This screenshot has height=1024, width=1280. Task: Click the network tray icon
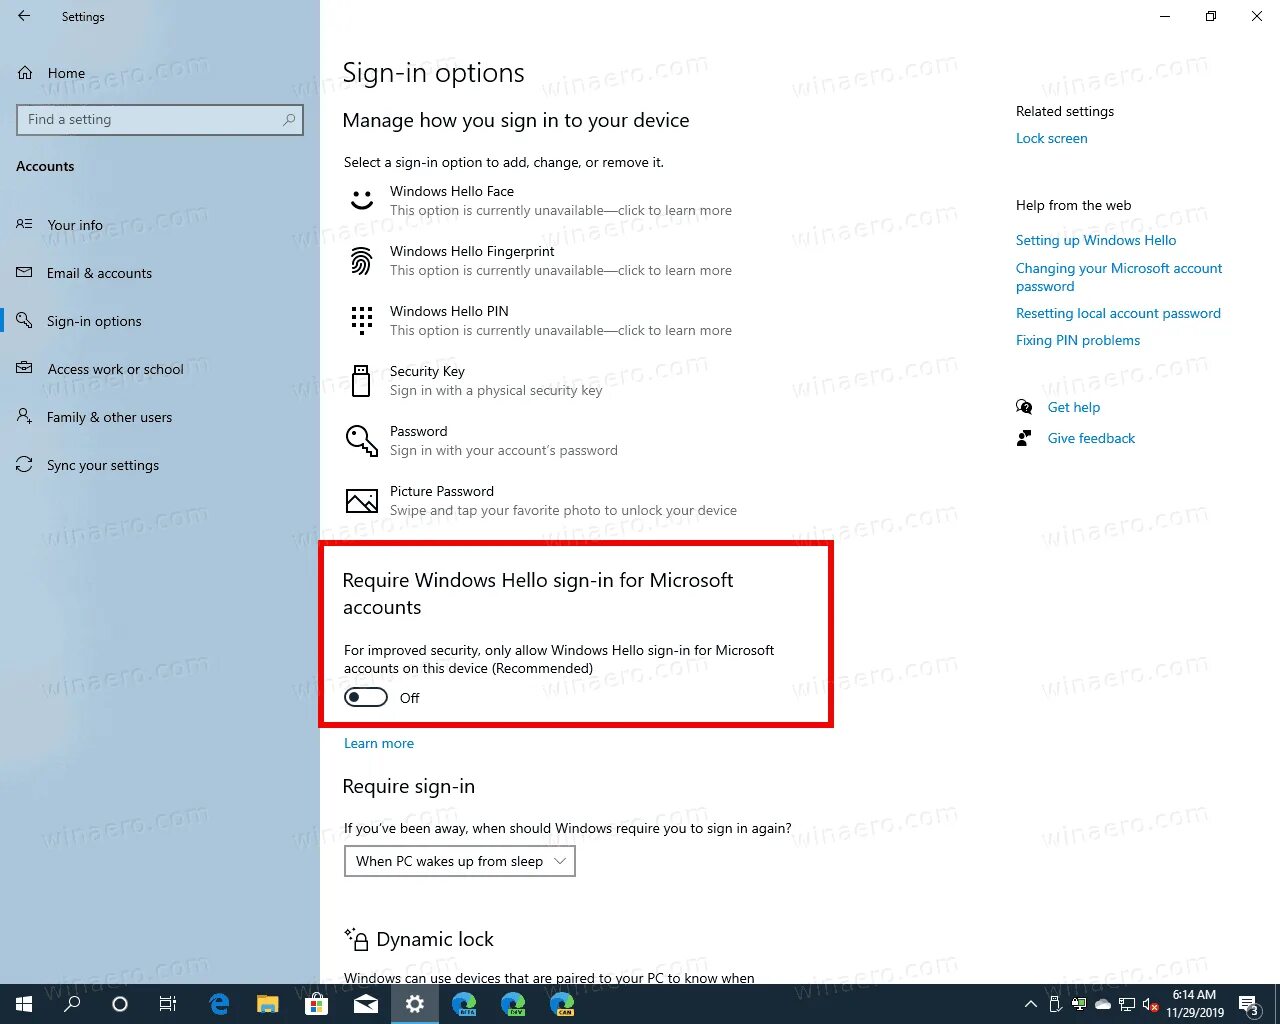[x=1127, y=1004]
